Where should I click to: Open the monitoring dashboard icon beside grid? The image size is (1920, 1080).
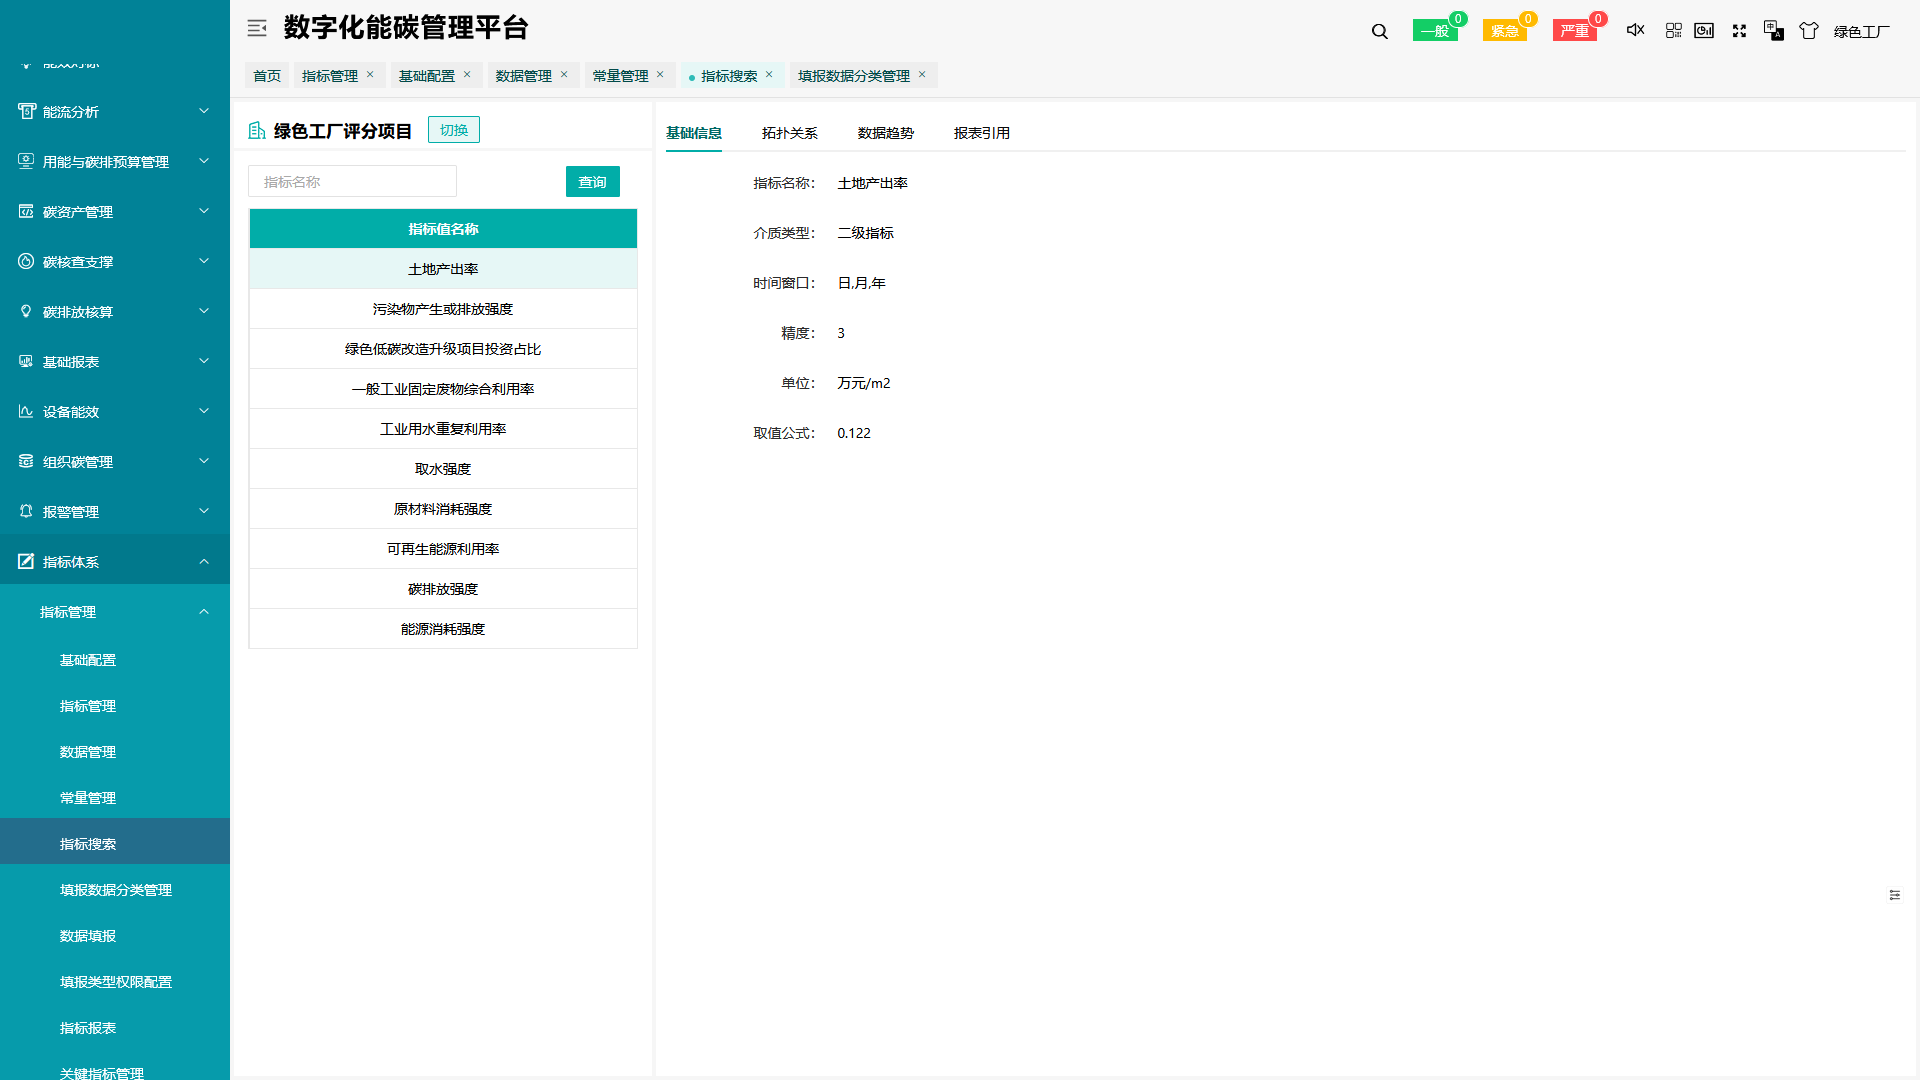1704,30
